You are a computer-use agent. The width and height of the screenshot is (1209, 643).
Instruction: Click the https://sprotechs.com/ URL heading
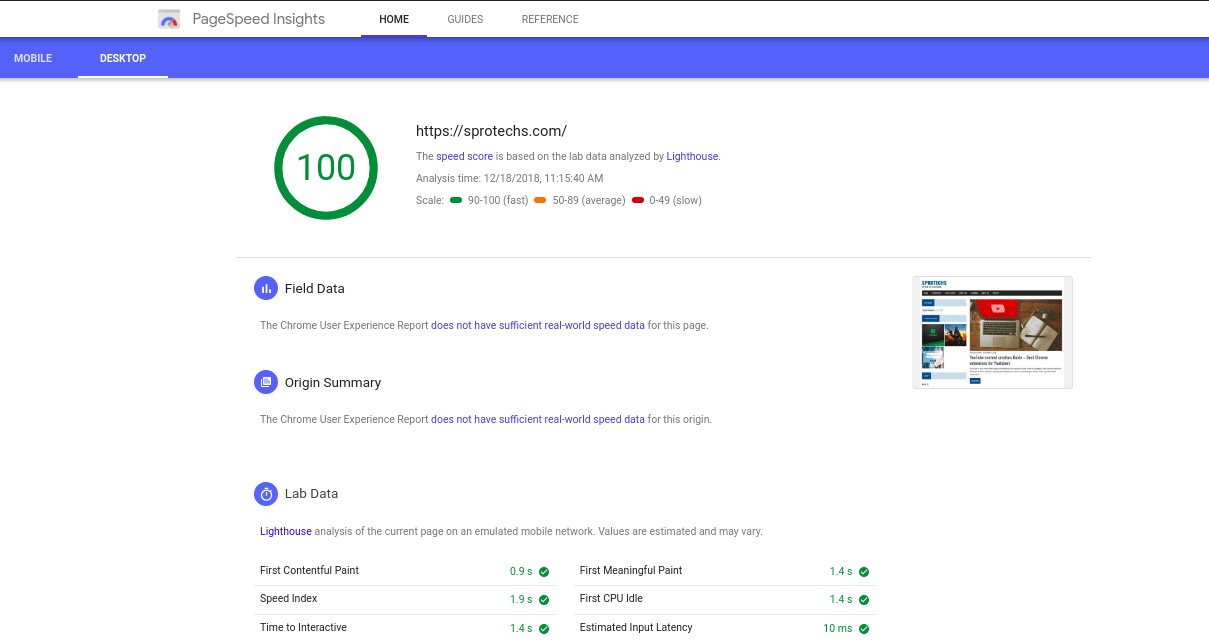[x=492, y=131]
